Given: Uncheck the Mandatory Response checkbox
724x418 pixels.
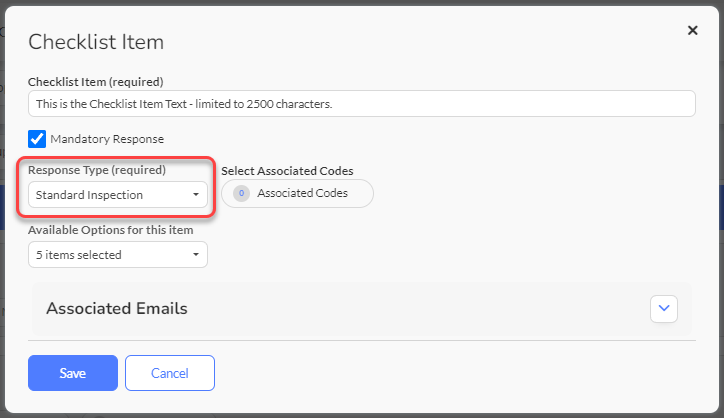Looking at the screenshot, I should pos(37,139).
